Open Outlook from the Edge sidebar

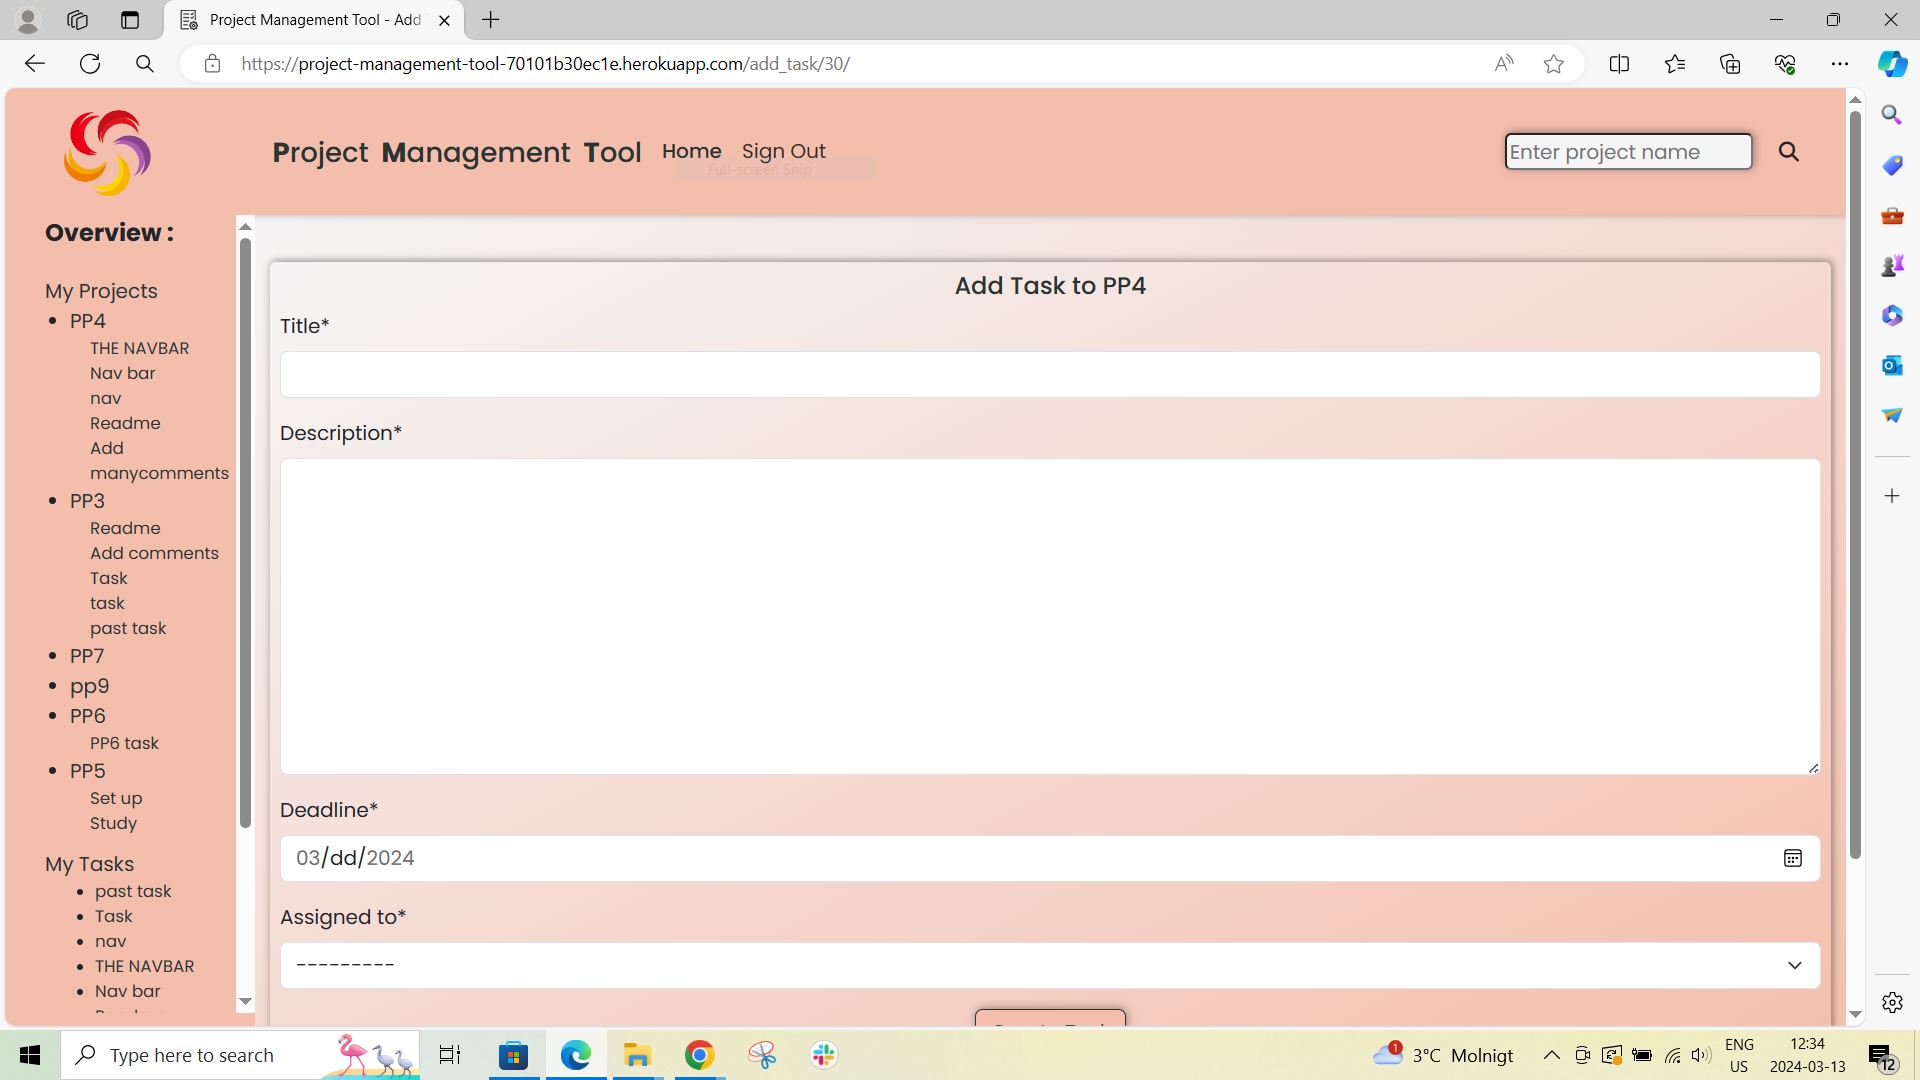[1891, 365]
